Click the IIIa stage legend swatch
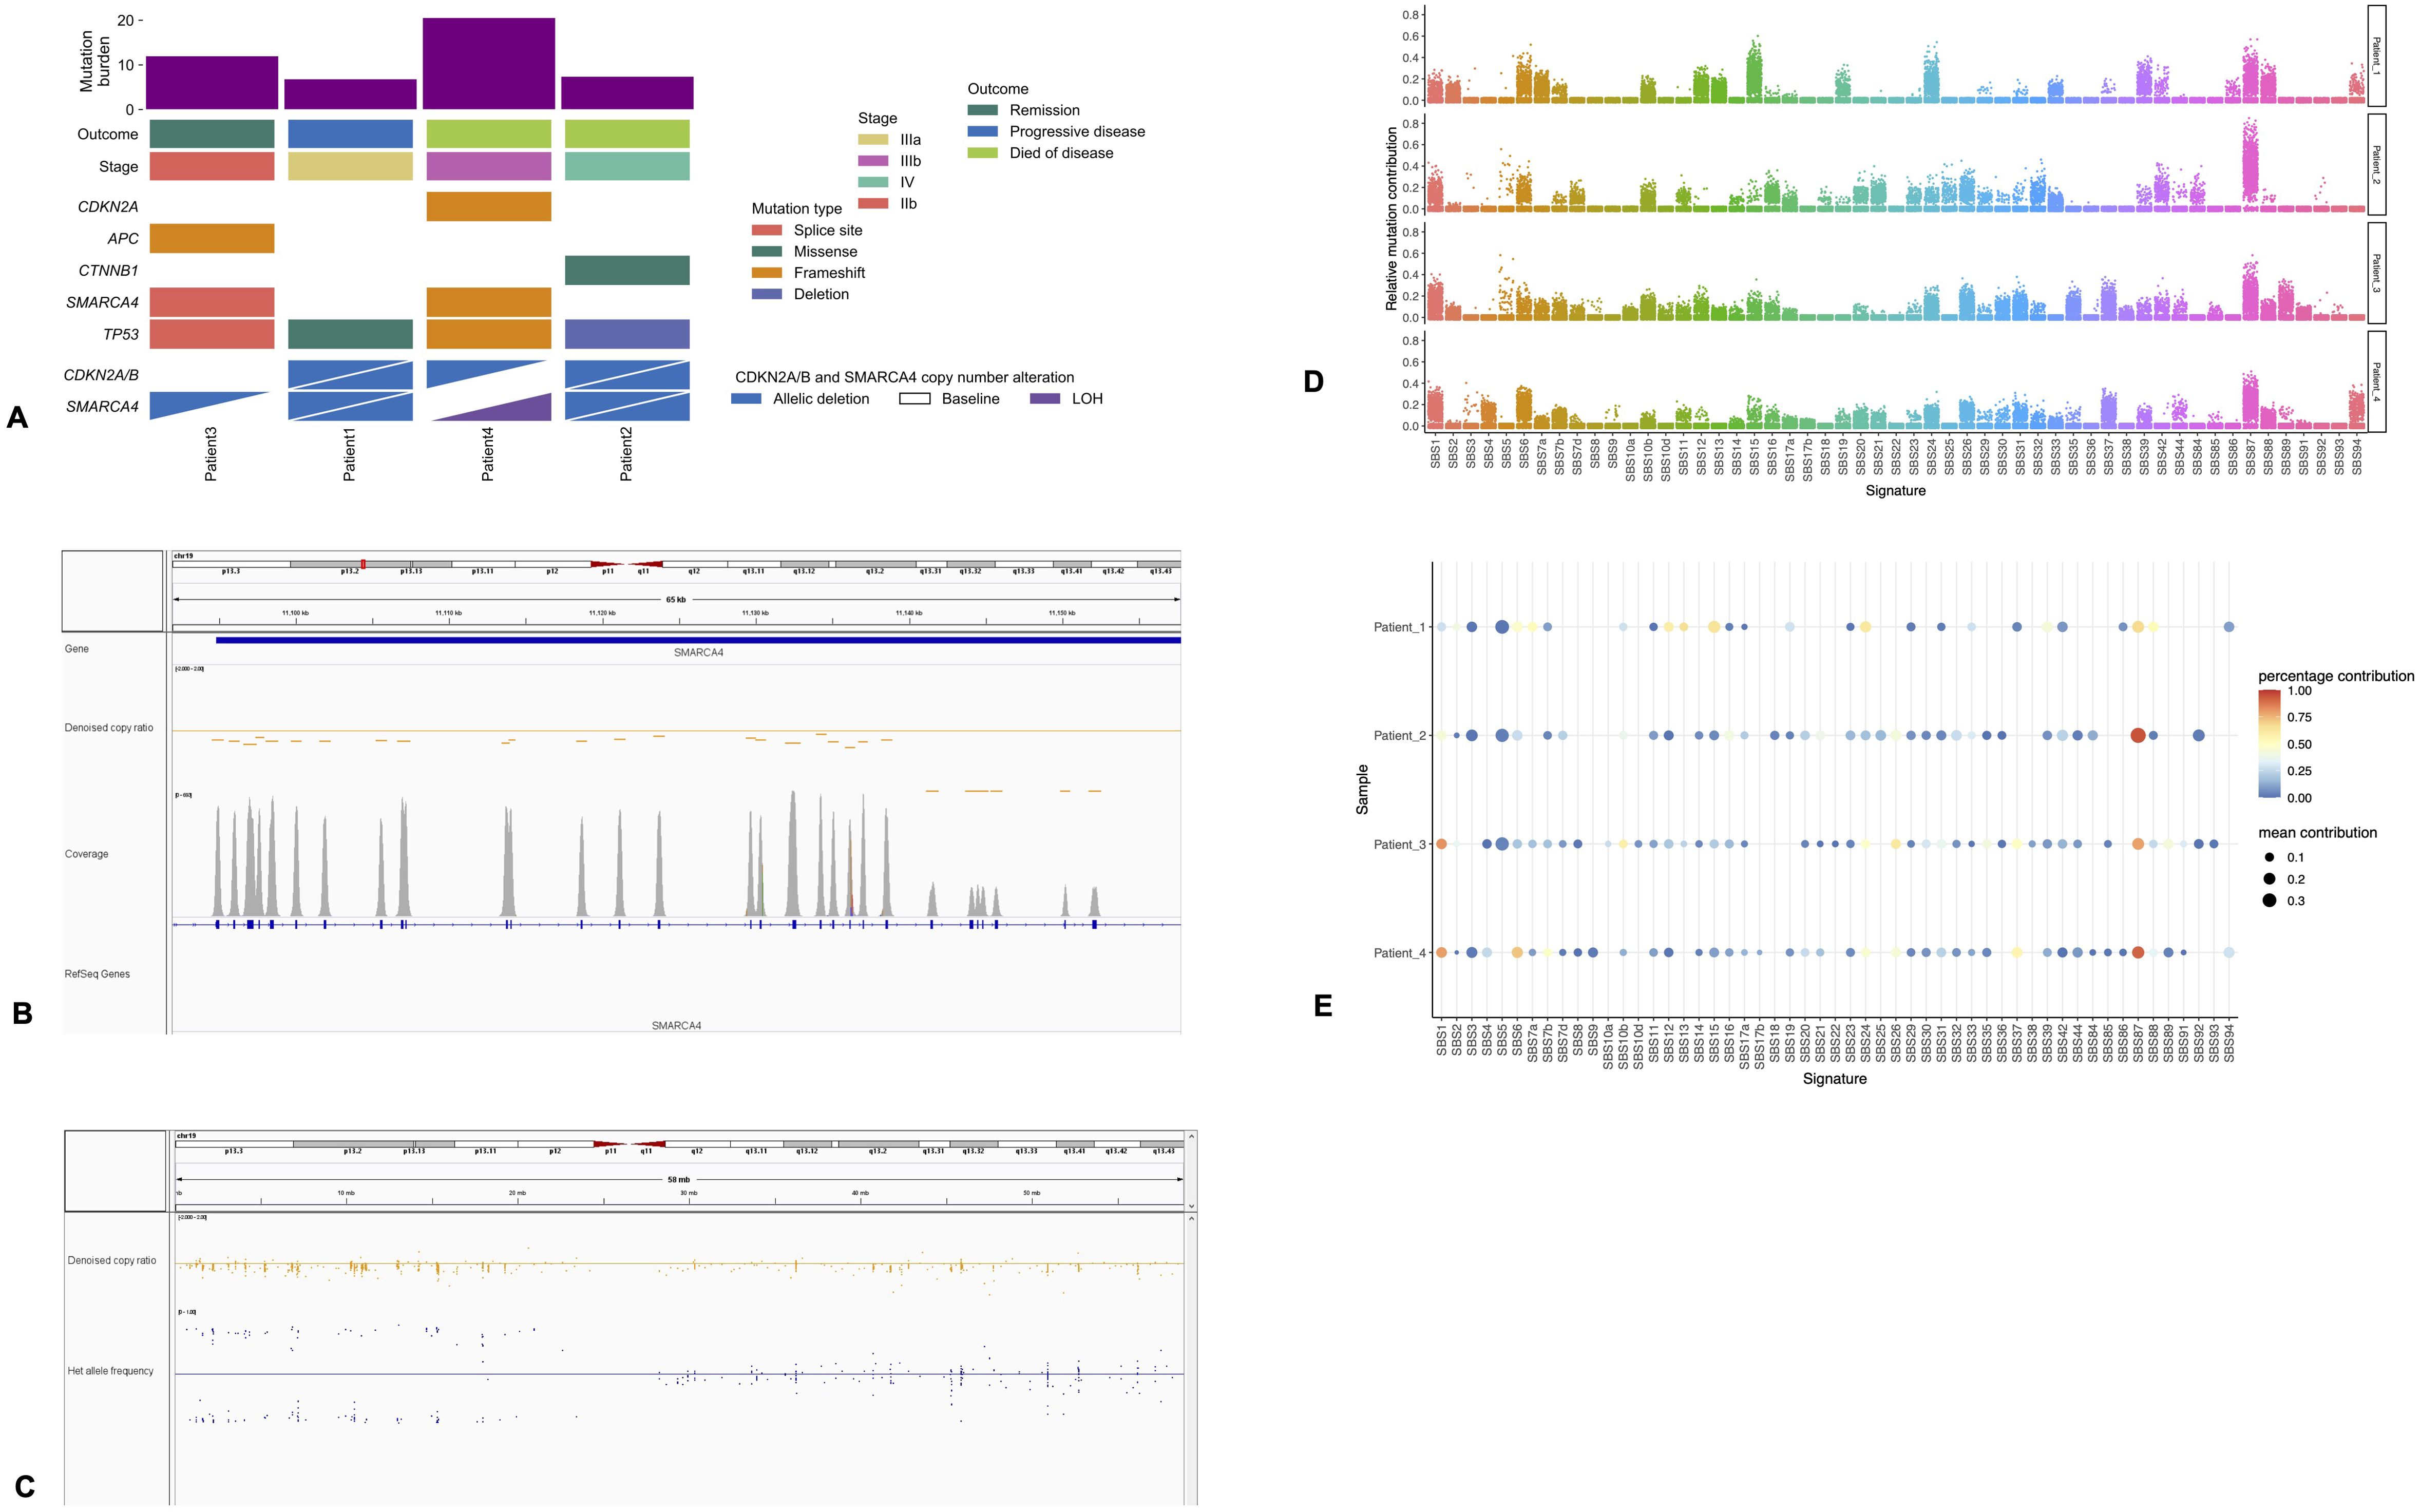The width and height of the screenshot is (2420, 1512). (873, 140)
